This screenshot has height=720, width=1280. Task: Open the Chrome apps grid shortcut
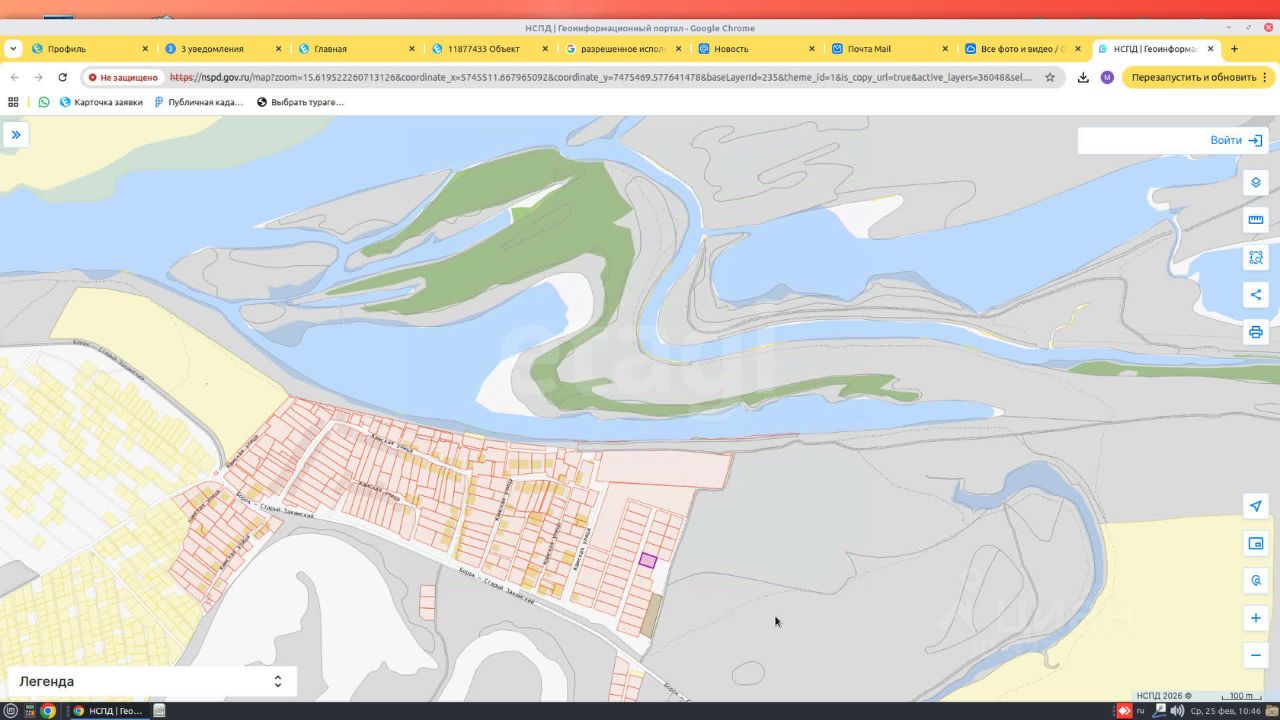click(14, 102)
